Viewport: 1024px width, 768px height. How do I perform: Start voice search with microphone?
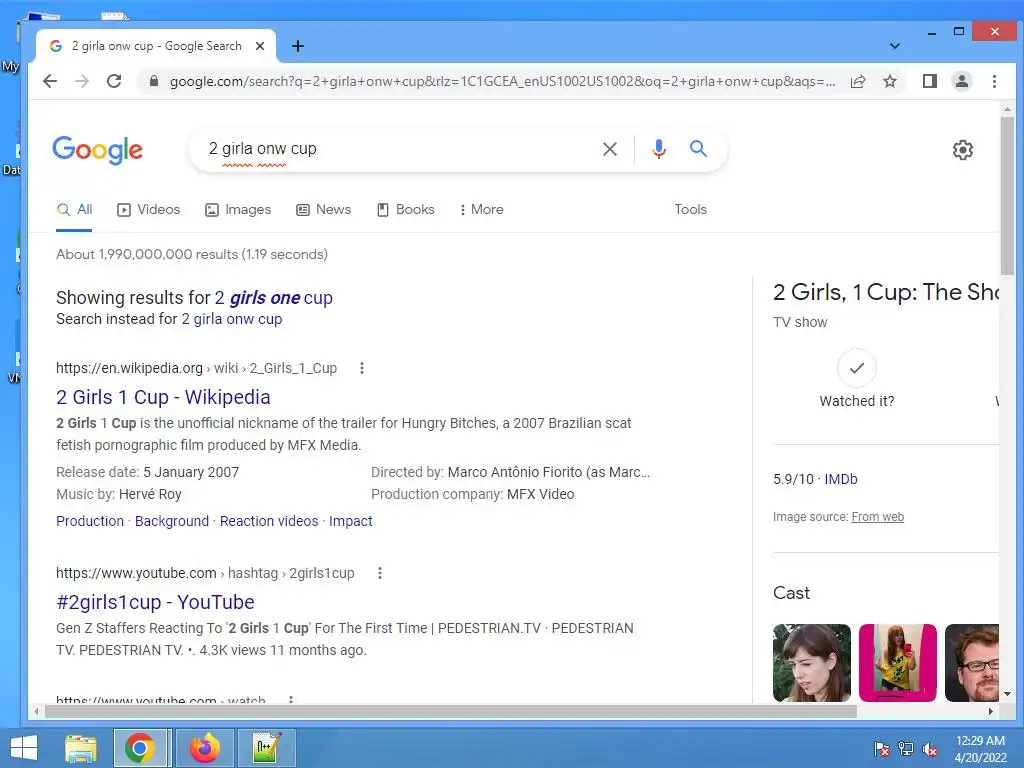tap(658, 149)
